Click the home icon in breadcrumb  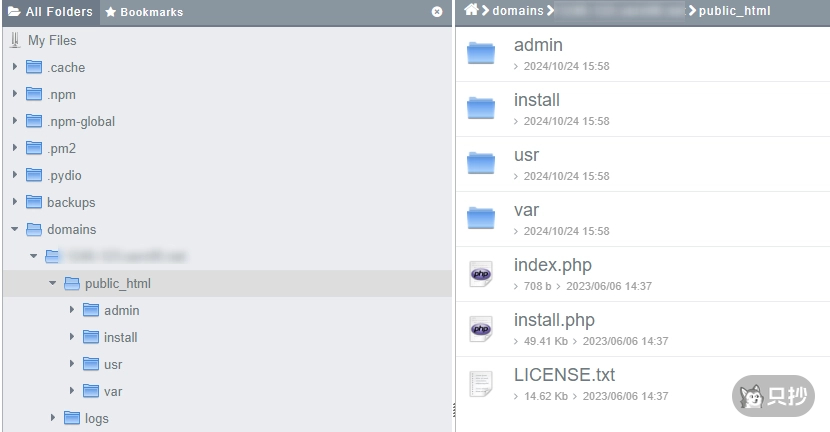pyautogui.click(x=471, y=11)
